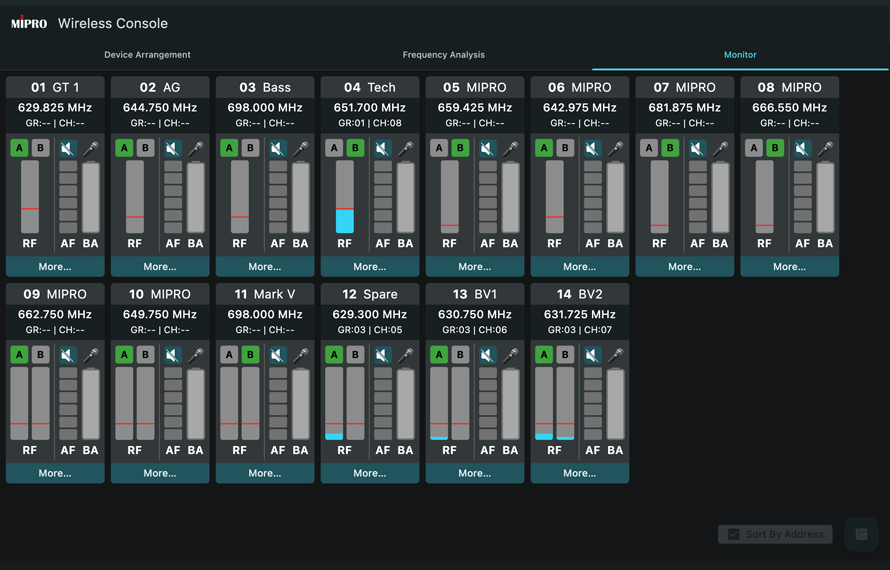The height and width of the screenshot is (570, 890).
Task: Click microphone icon on channel 01 GT 1
Action: click(91, 148)
